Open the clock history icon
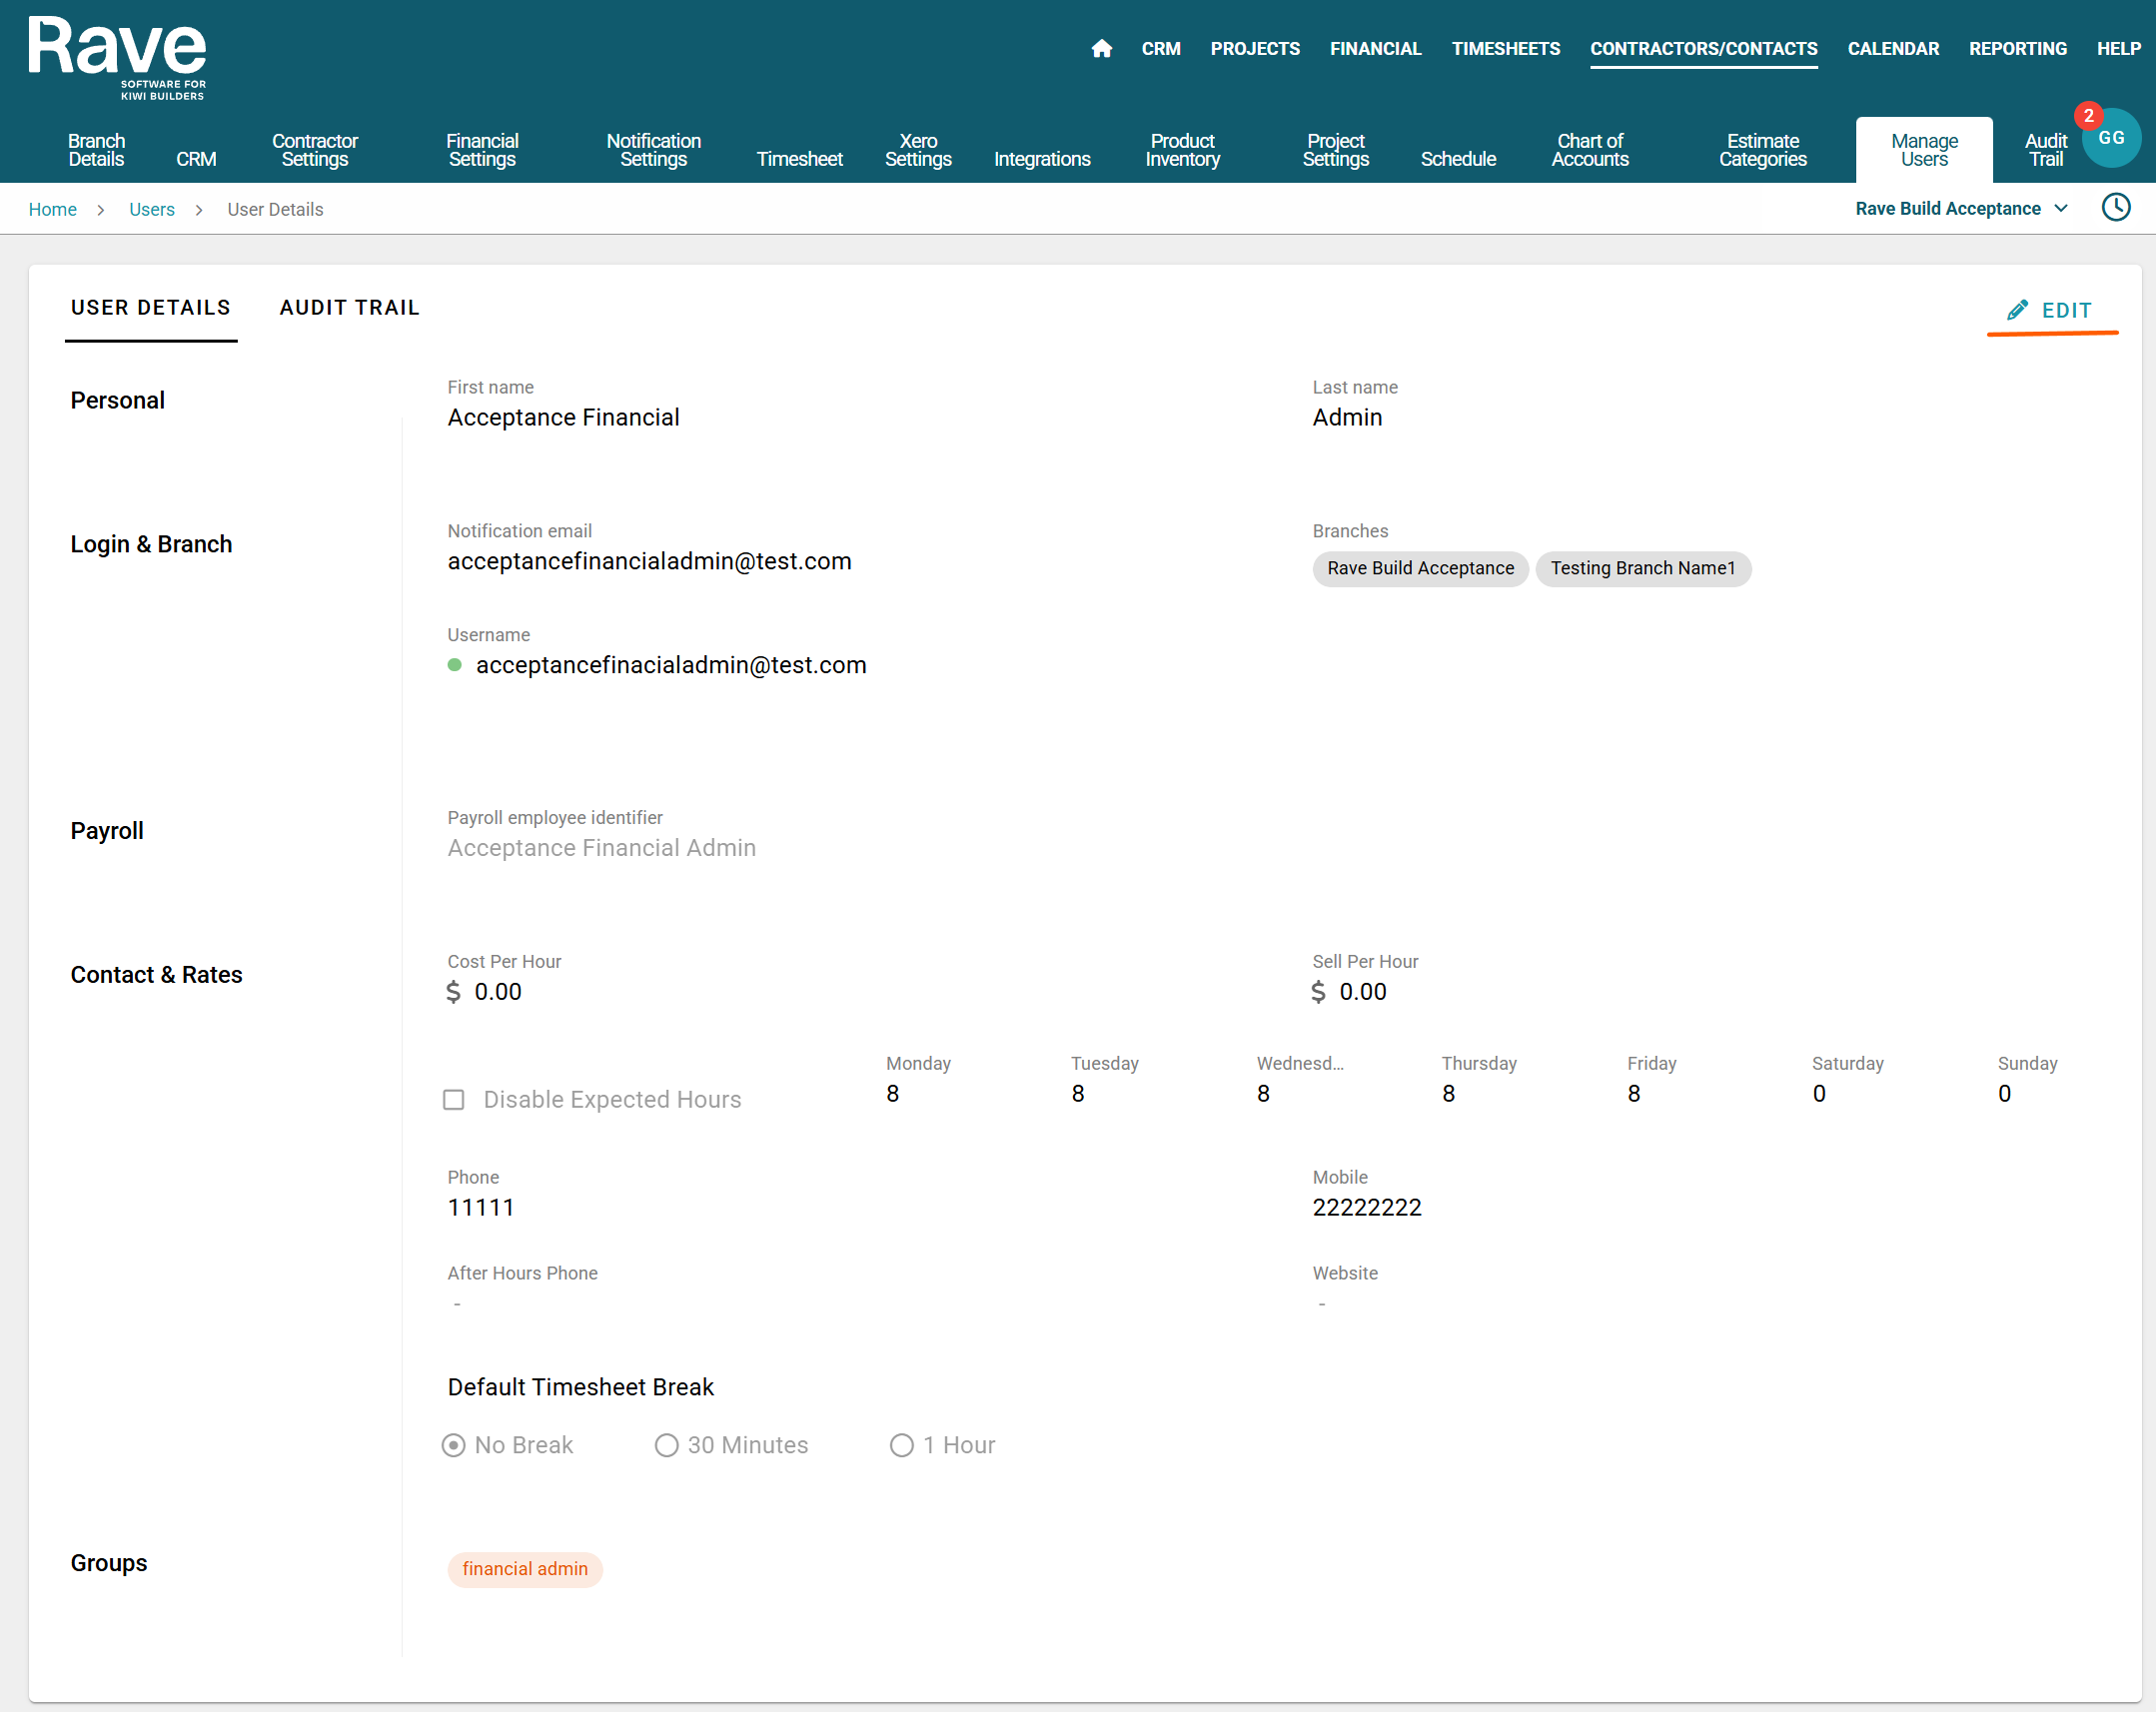2156x1712 pixels. [x=2115, y=208]
